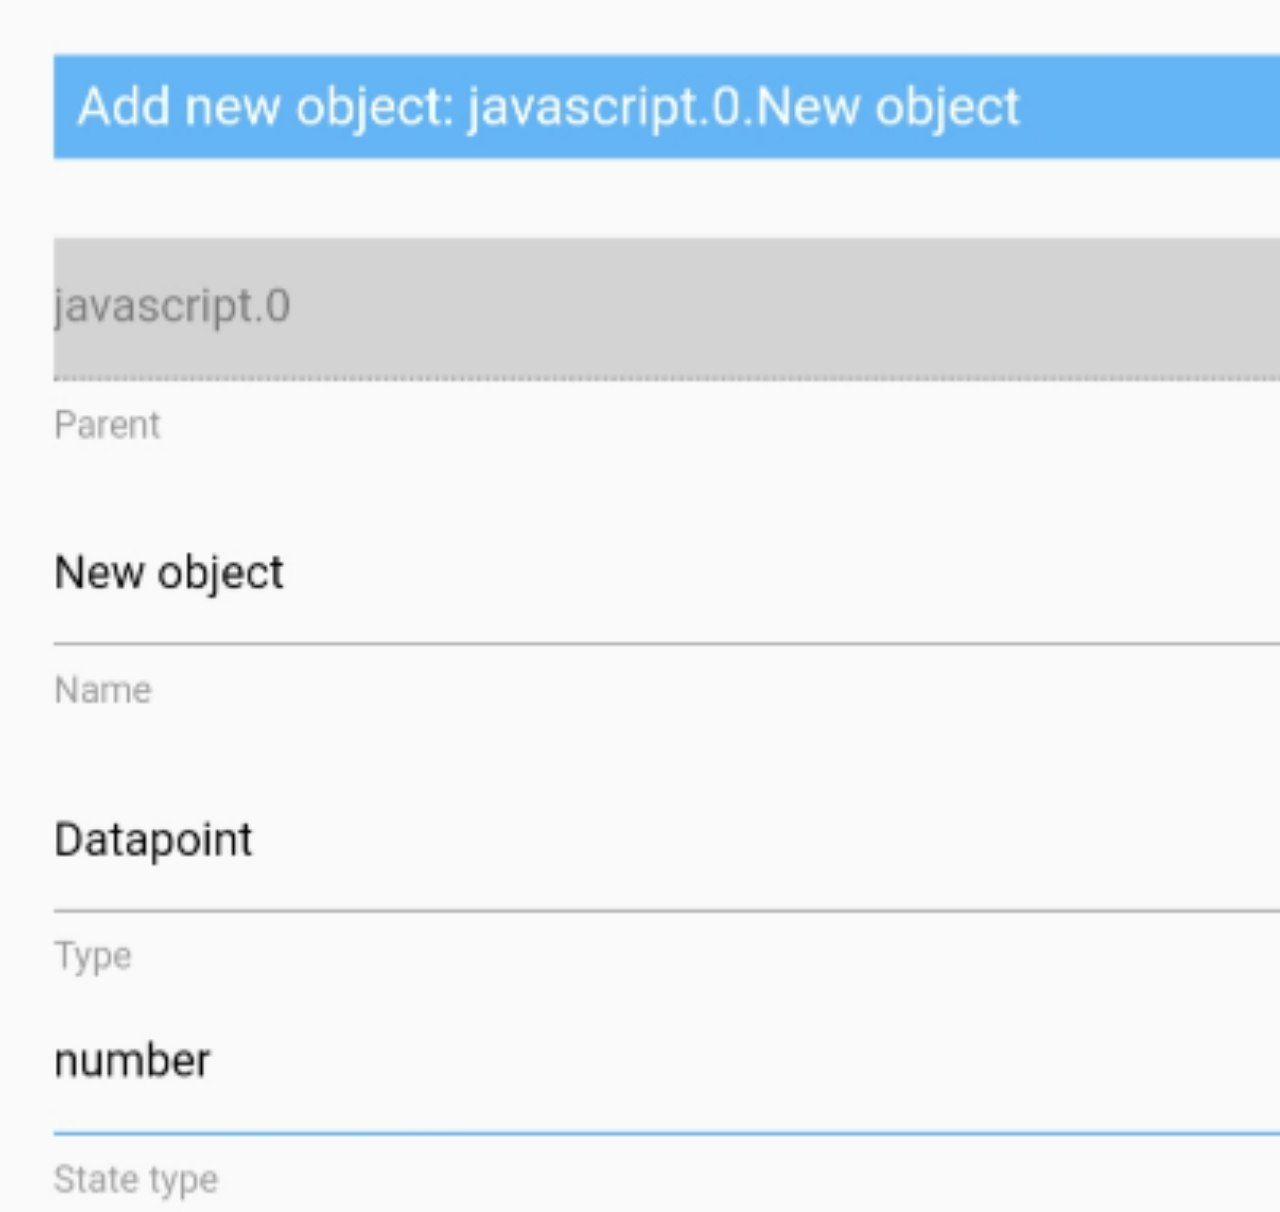
Task: Click "javascript.0.New object" in the header
Action: (x=744, y=106)
